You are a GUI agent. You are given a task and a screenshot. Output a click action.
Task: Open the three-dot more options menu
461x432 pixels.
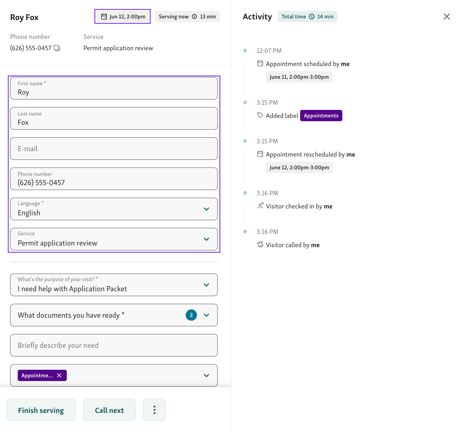pyautogui.click(x=154, y=410)
